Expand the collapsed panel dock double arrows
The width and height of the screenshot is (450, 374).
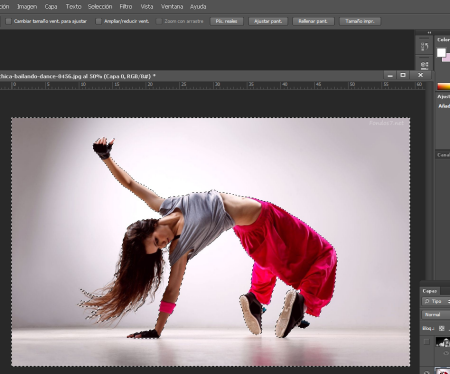(429, 33)
